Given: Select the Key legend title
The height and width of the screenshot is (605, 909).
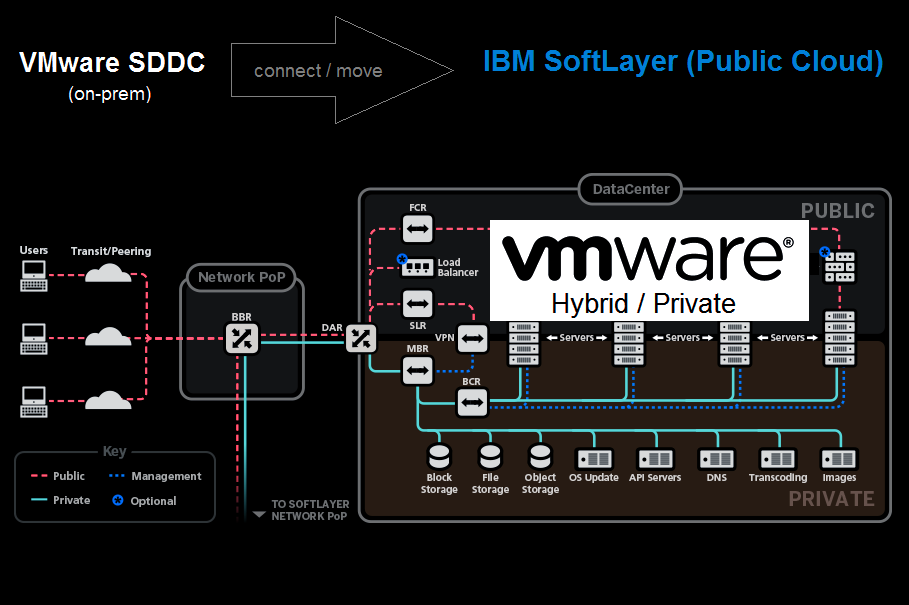Looking at the screenshot, I should (x=114, y=451).
